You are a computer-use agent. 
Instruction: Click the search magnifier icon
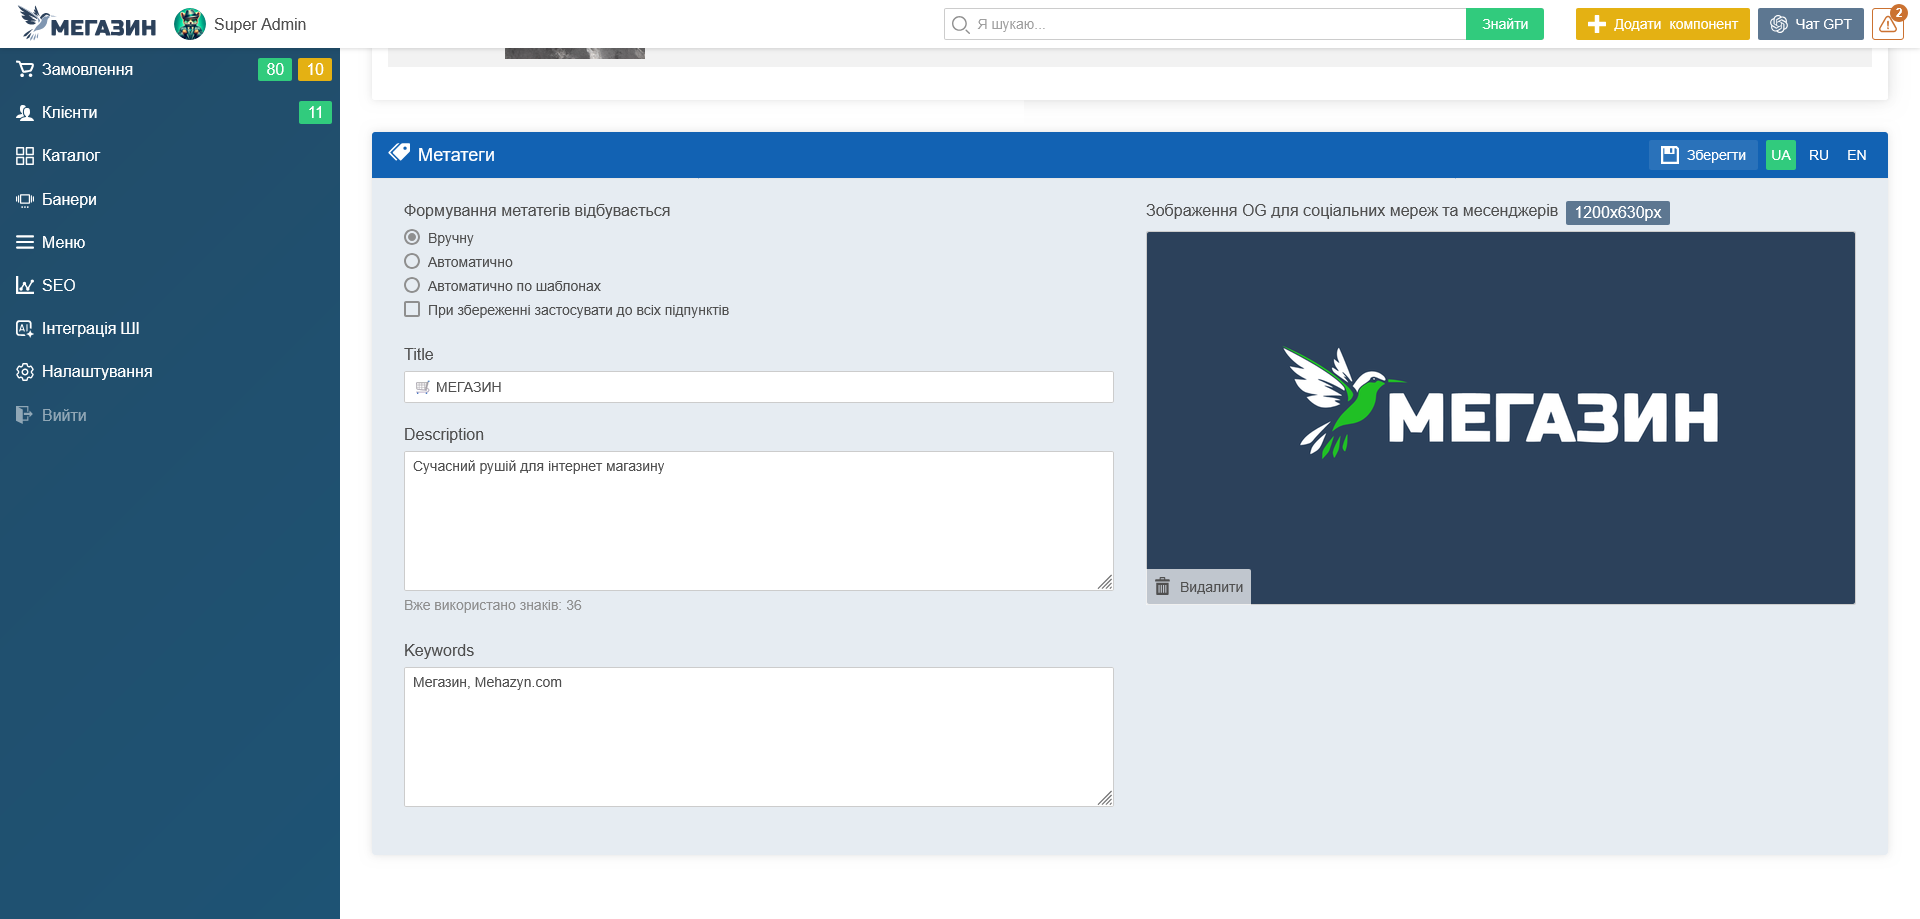(960, 24)
